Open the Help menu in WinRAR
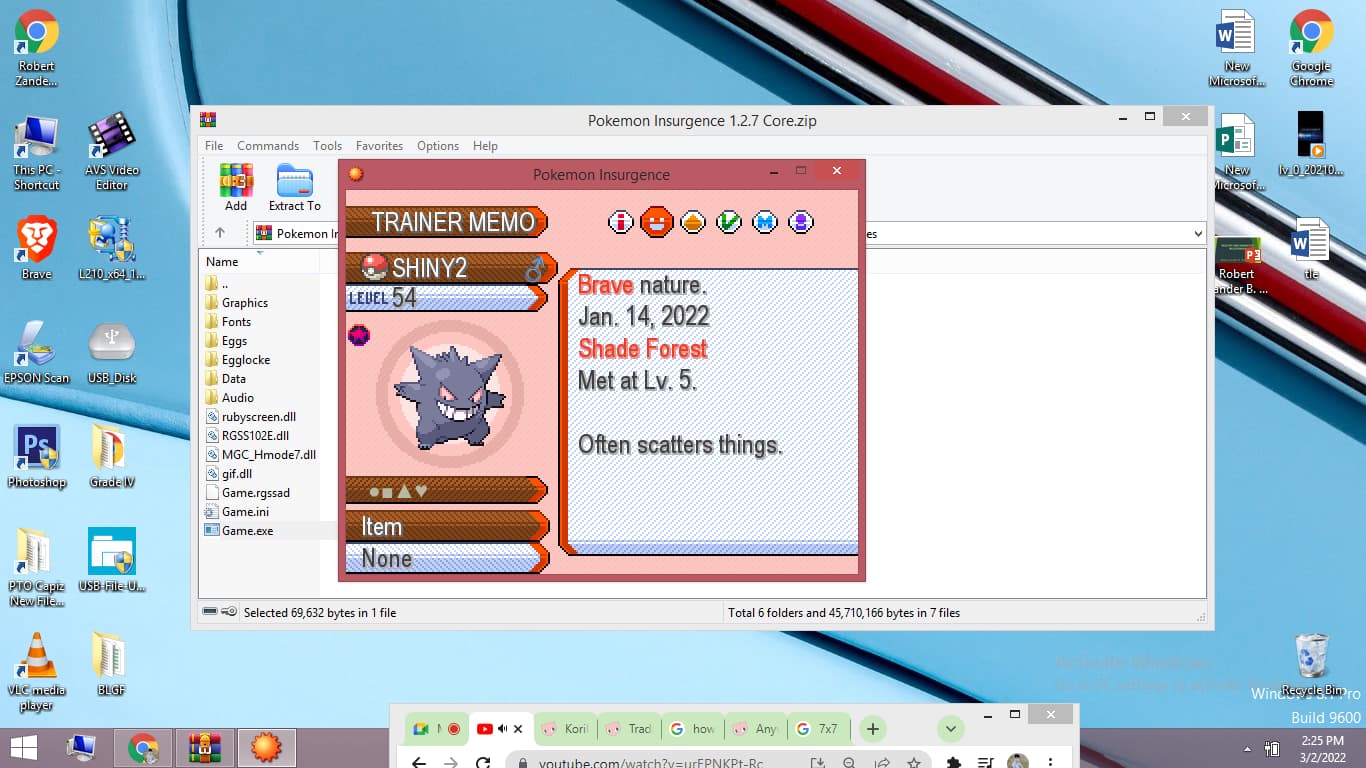Screen dimensions: 1366x768 485,146
